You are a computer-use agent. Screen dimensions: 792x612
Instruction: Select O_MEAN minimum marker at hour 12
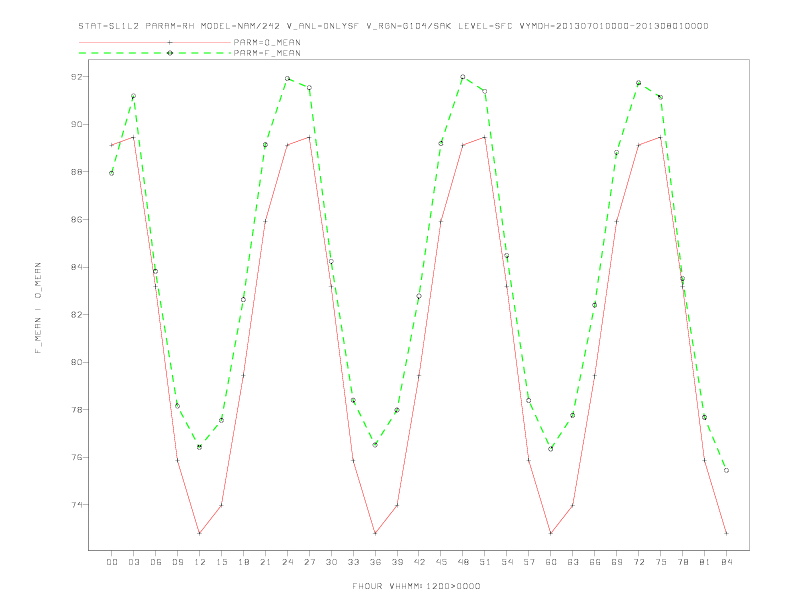(200, 533)
